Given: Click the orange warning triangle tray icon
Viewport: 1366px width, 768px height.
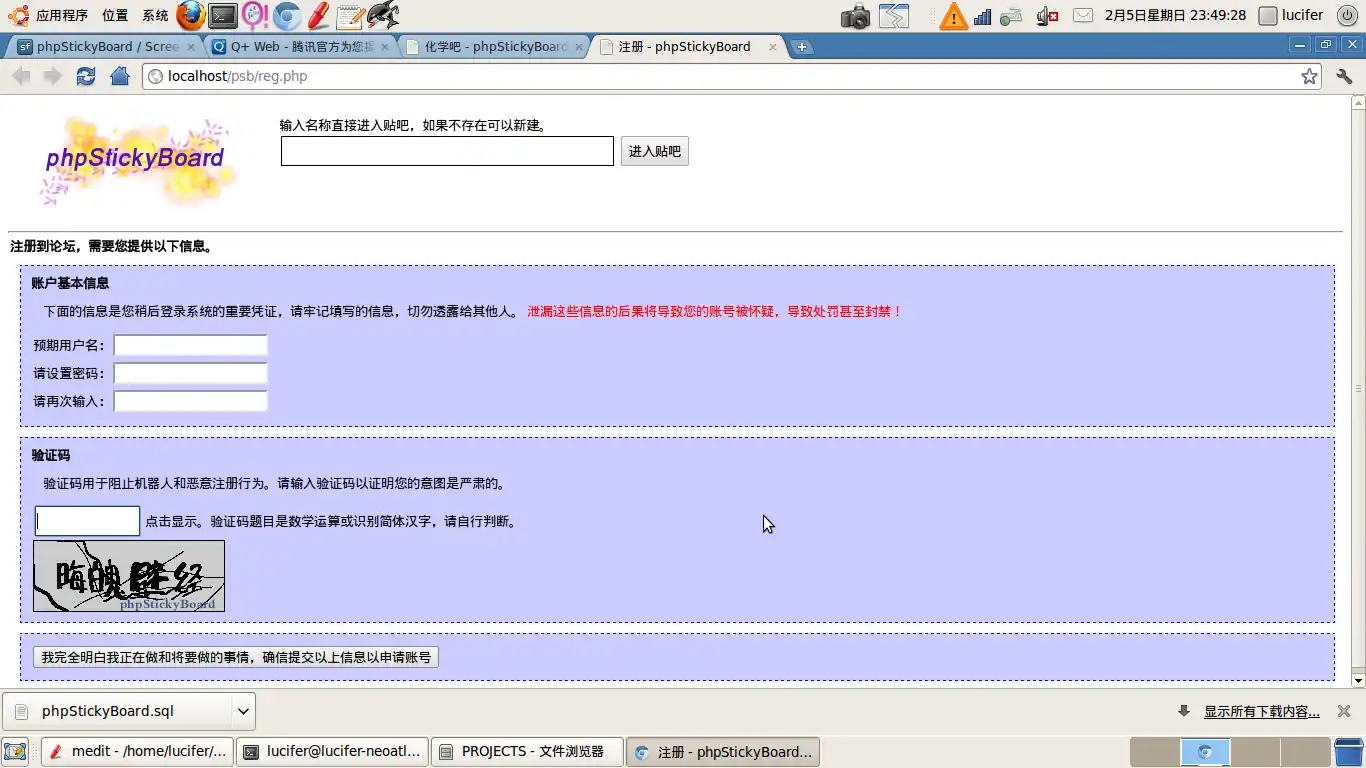Looking at the screenshot, I should tap(954, 16).
